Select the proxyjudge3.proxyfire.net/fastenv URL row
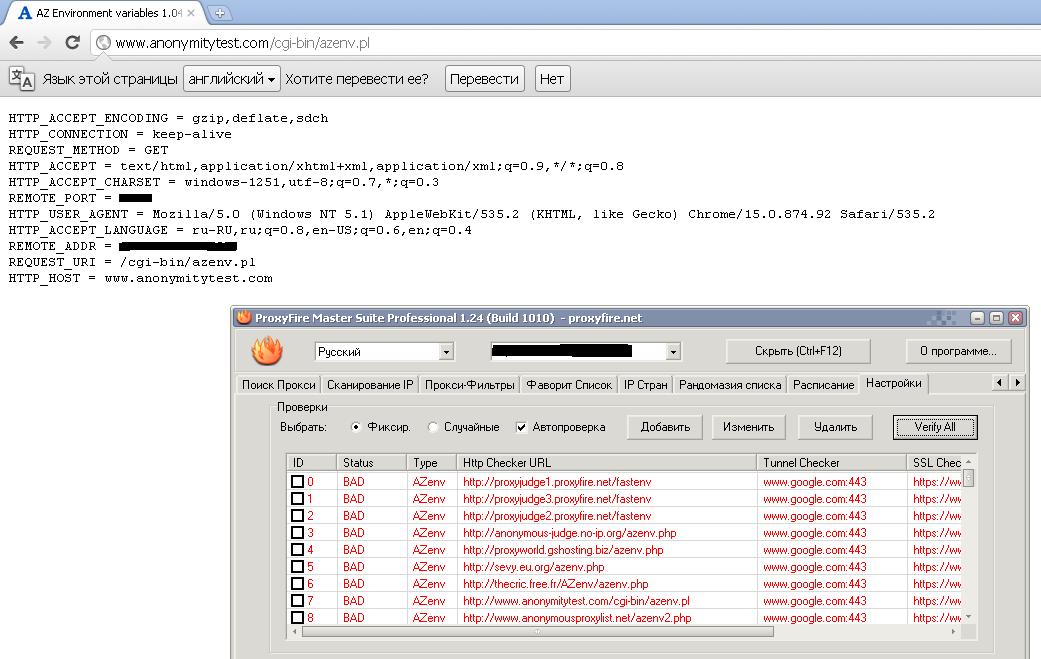The width and height of the screenshot is (1041, 659). pyautogui.click(x=557, y=498)
